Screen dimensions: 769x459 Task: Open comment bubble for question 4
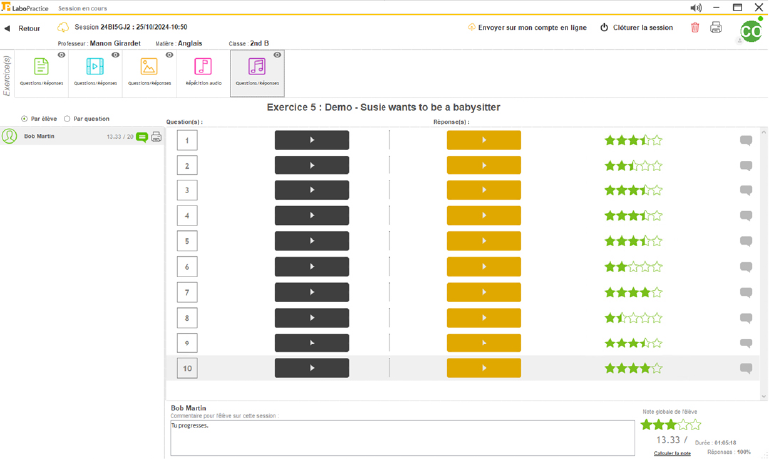point(746,216)
